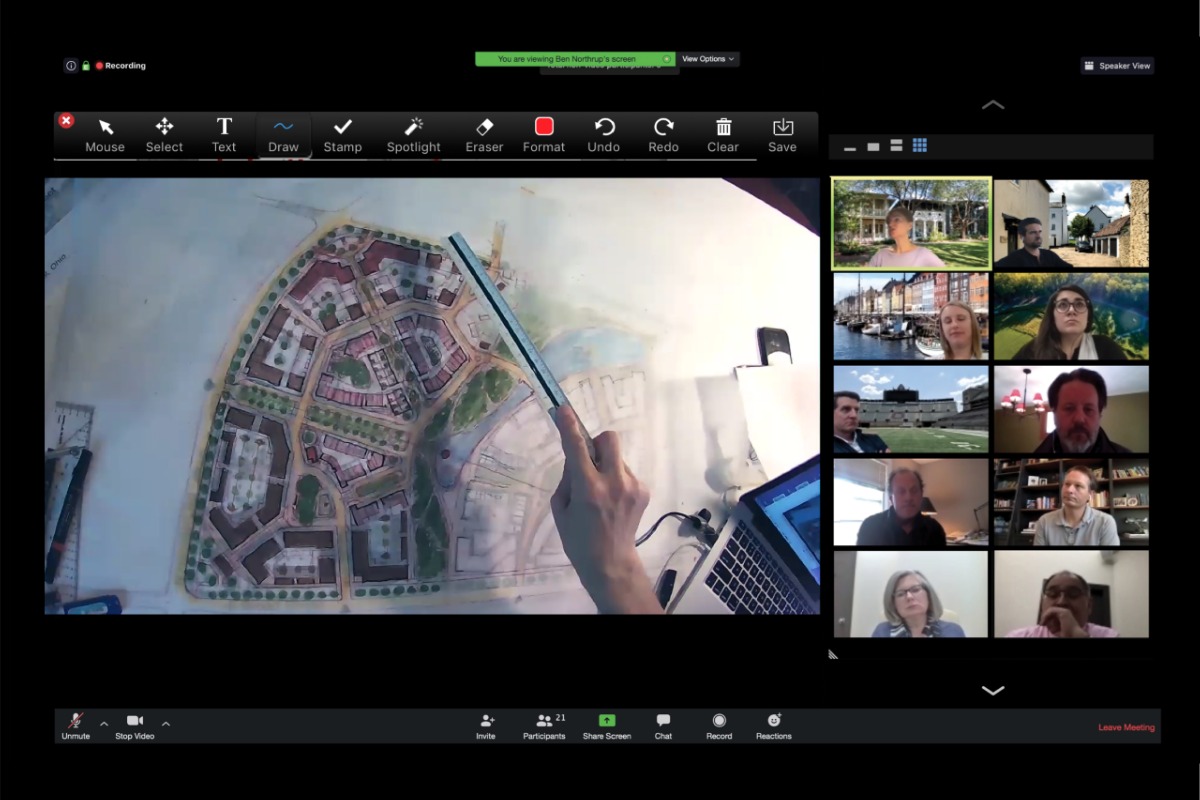Expand video options arrow beside Stop Video

click(166, 723)
